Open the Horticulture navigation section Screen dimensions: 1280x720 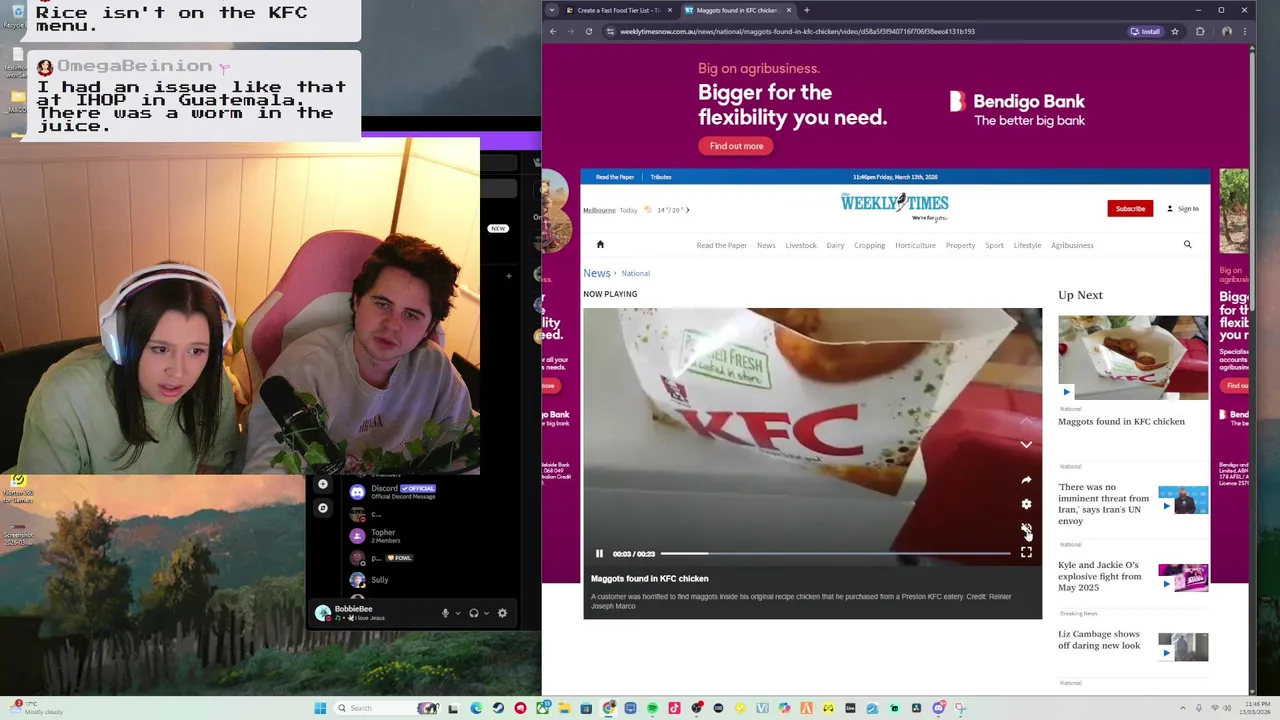[915, 245]
